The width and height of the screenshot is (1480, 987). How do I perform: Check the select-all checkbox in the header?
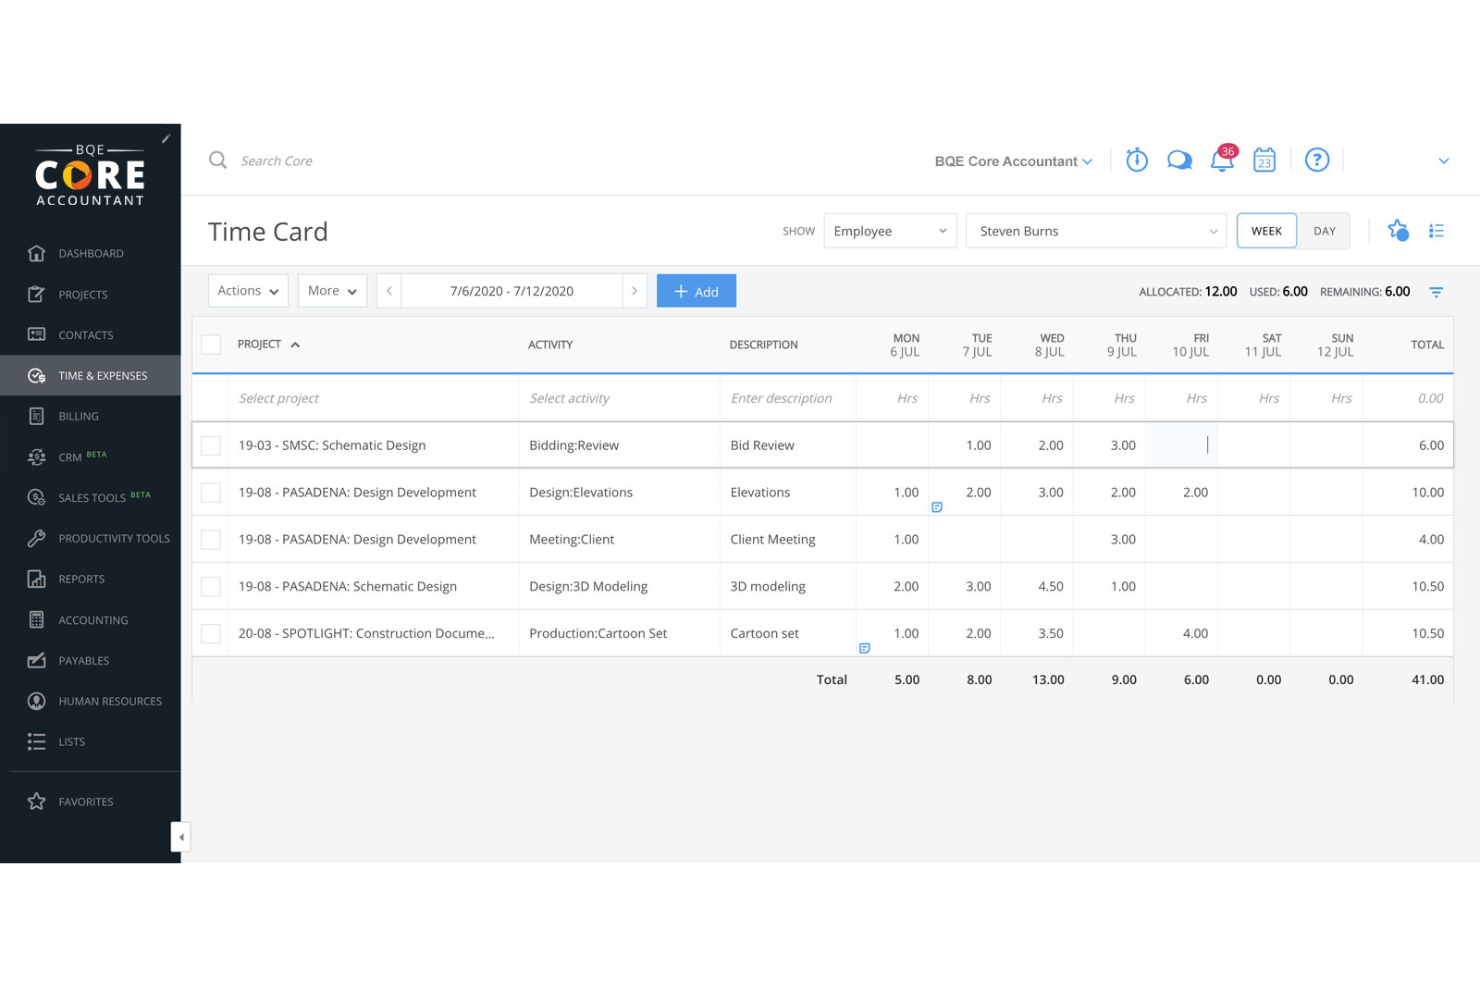(x=211, y=343)
